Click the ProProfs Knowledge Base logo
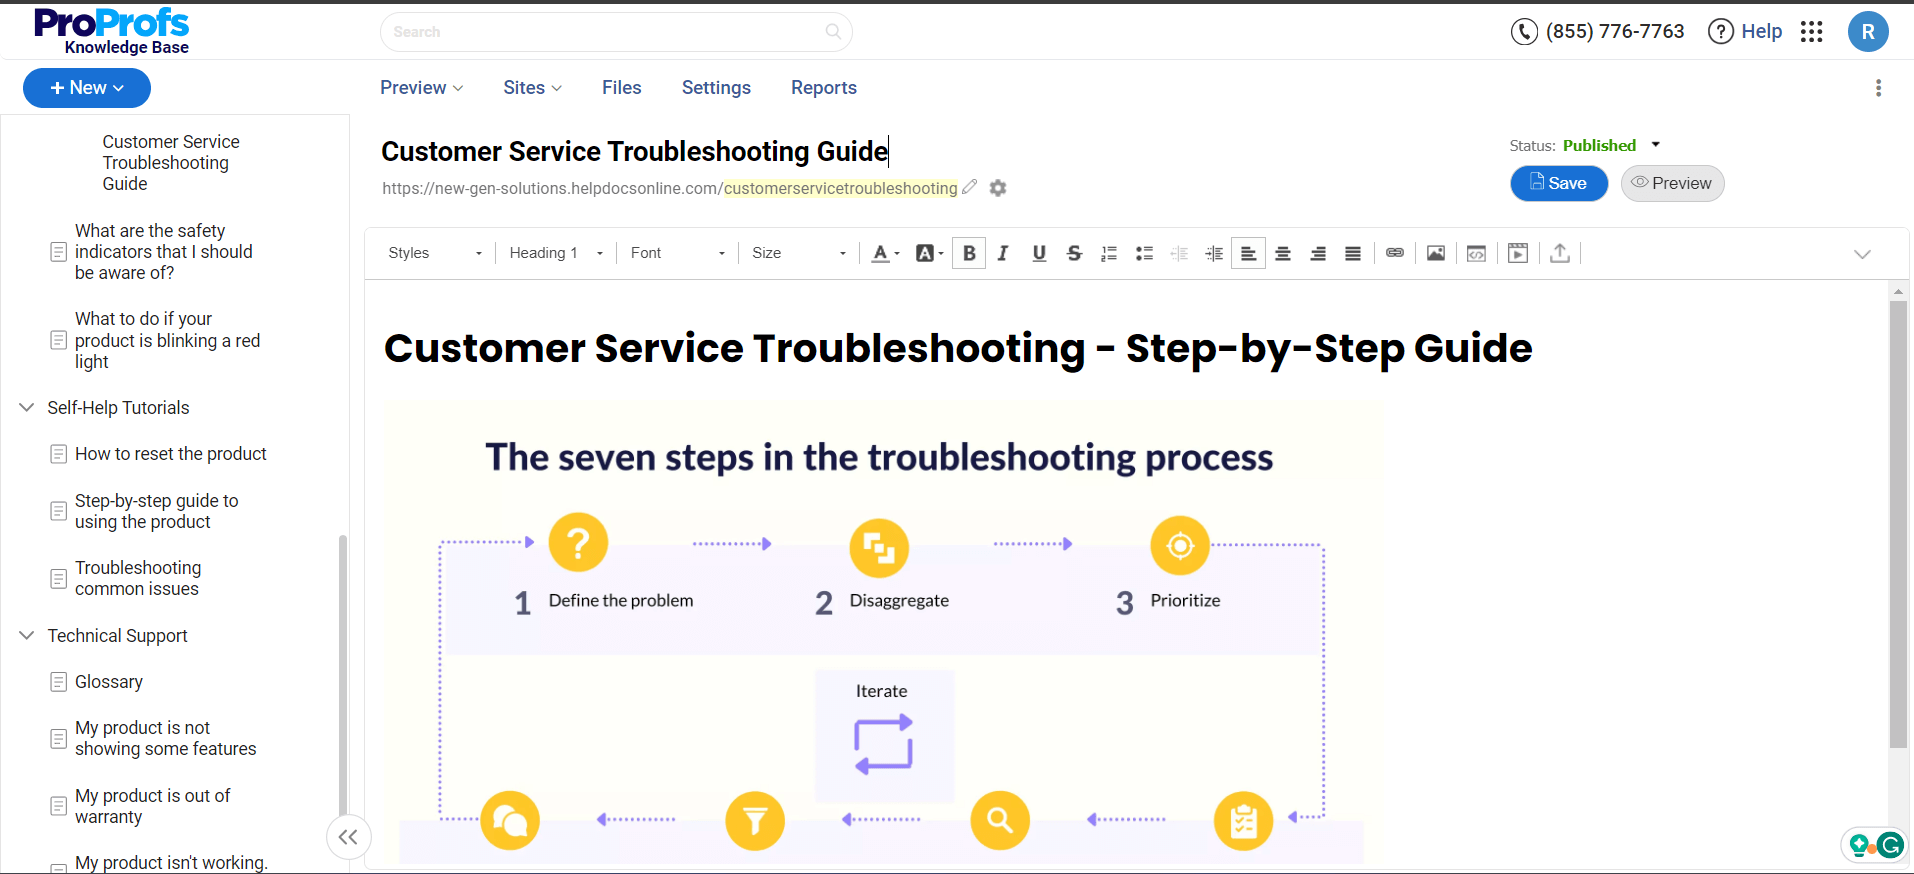Screen dimensions: 1914x874 pos(111,31)
